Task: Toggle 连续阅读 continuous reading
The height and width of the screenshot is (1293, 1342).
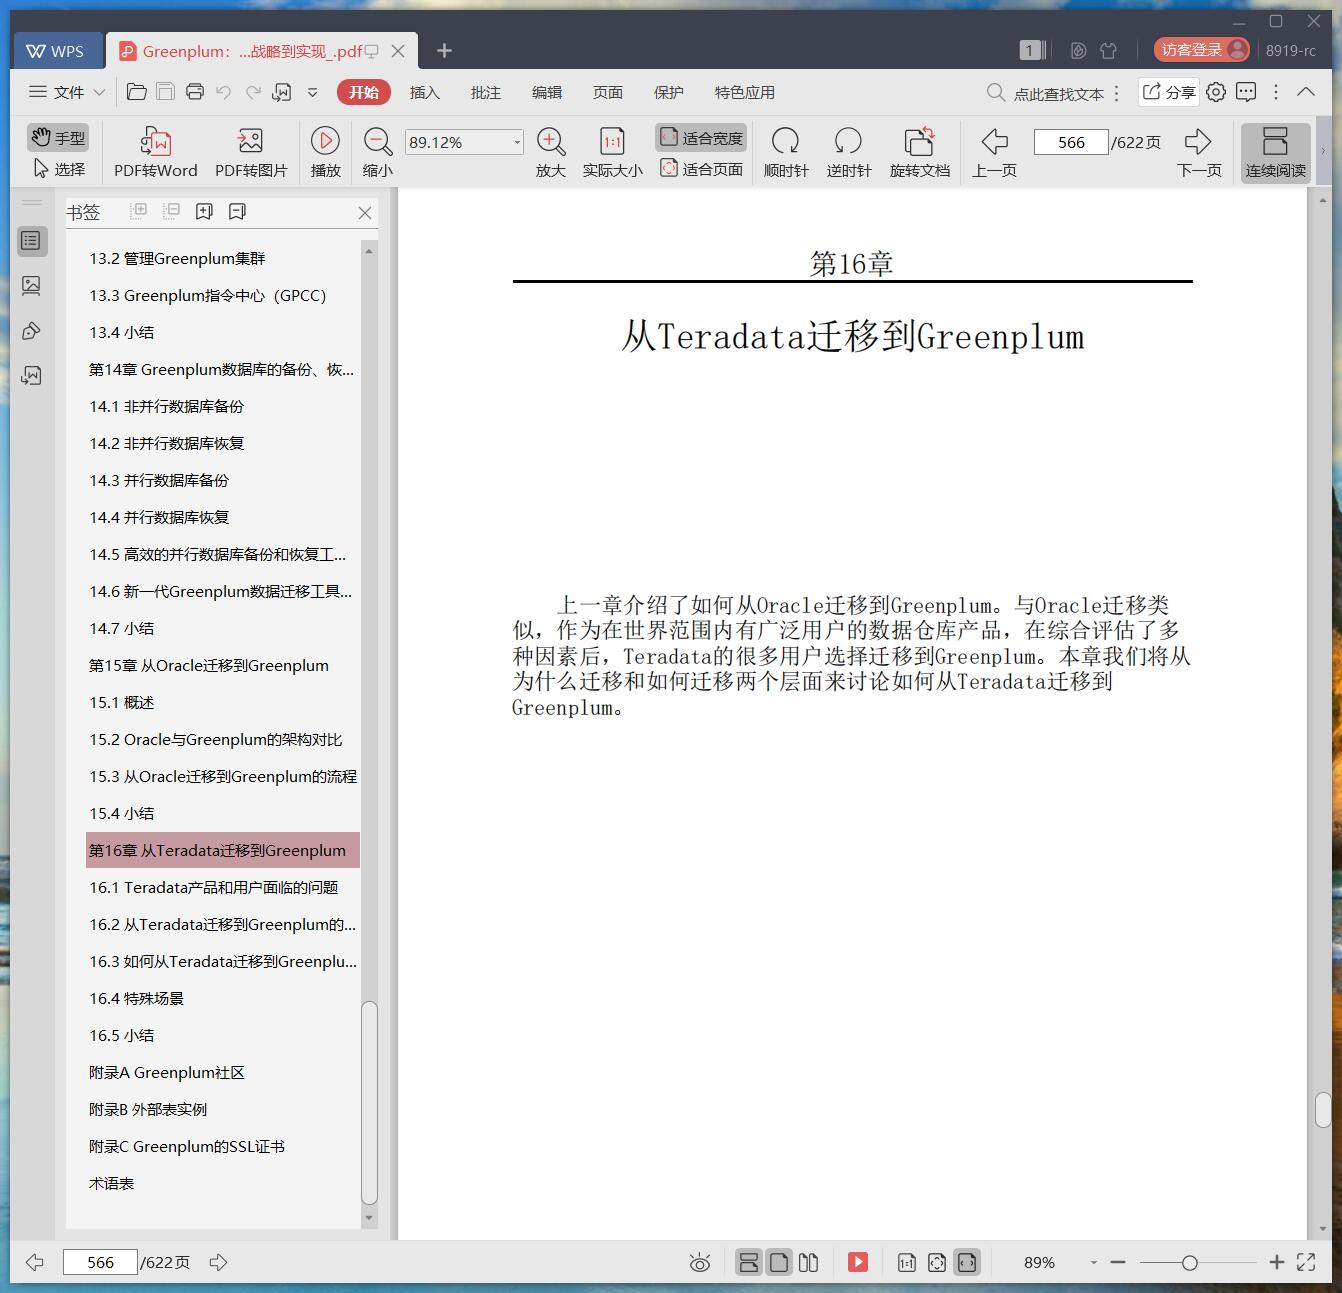Action: 1275,152
